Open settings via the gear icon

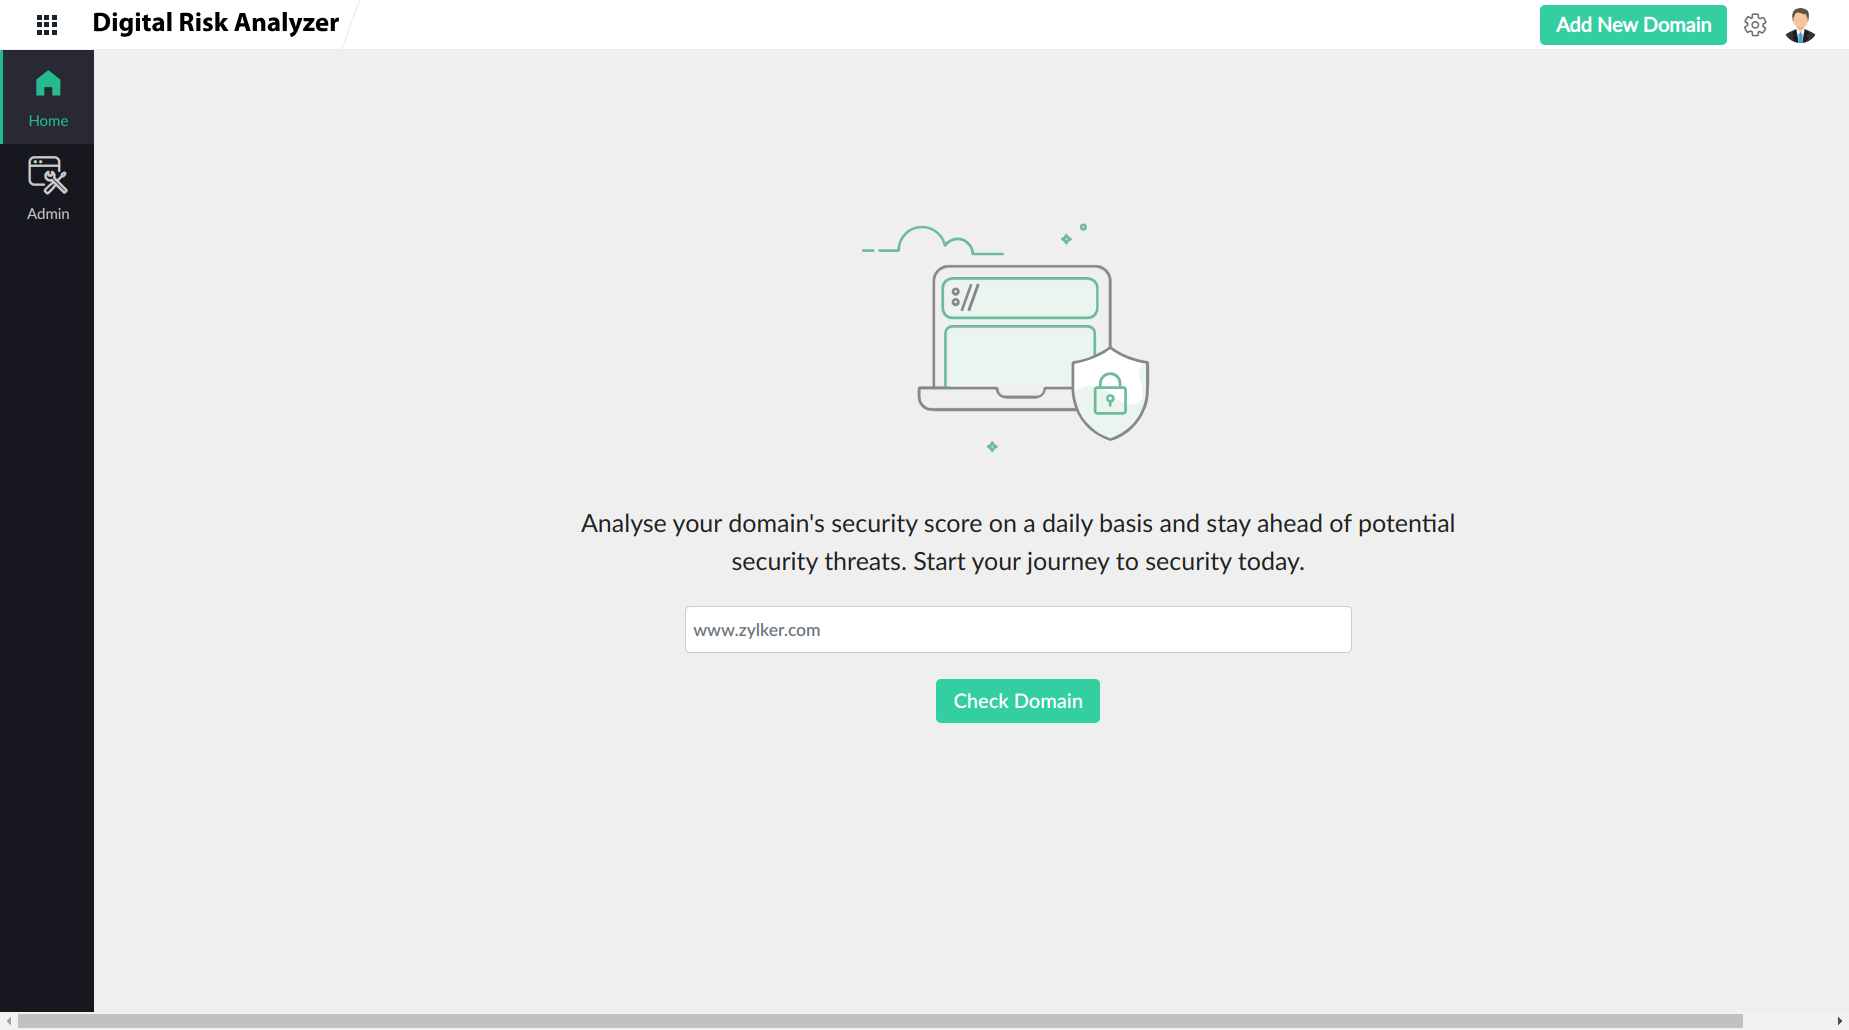click(x=1755, y=25)
